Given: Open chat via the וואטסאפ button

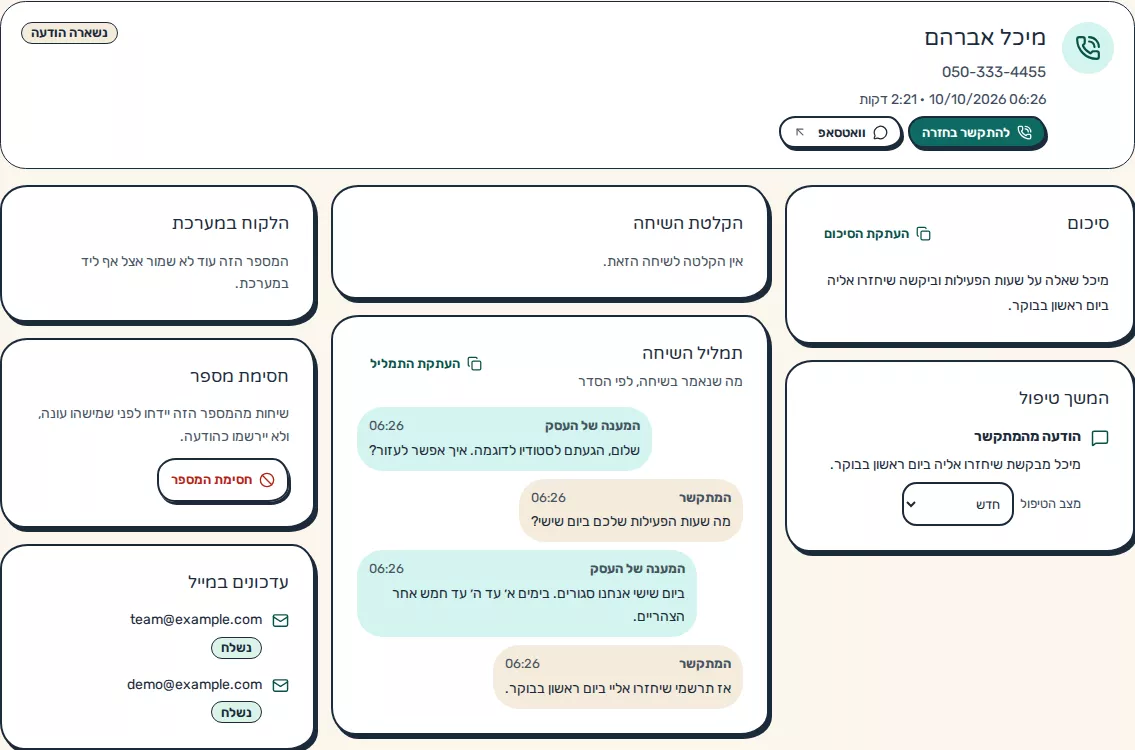Looking at the screenshot, I should (x=840, y=132).
